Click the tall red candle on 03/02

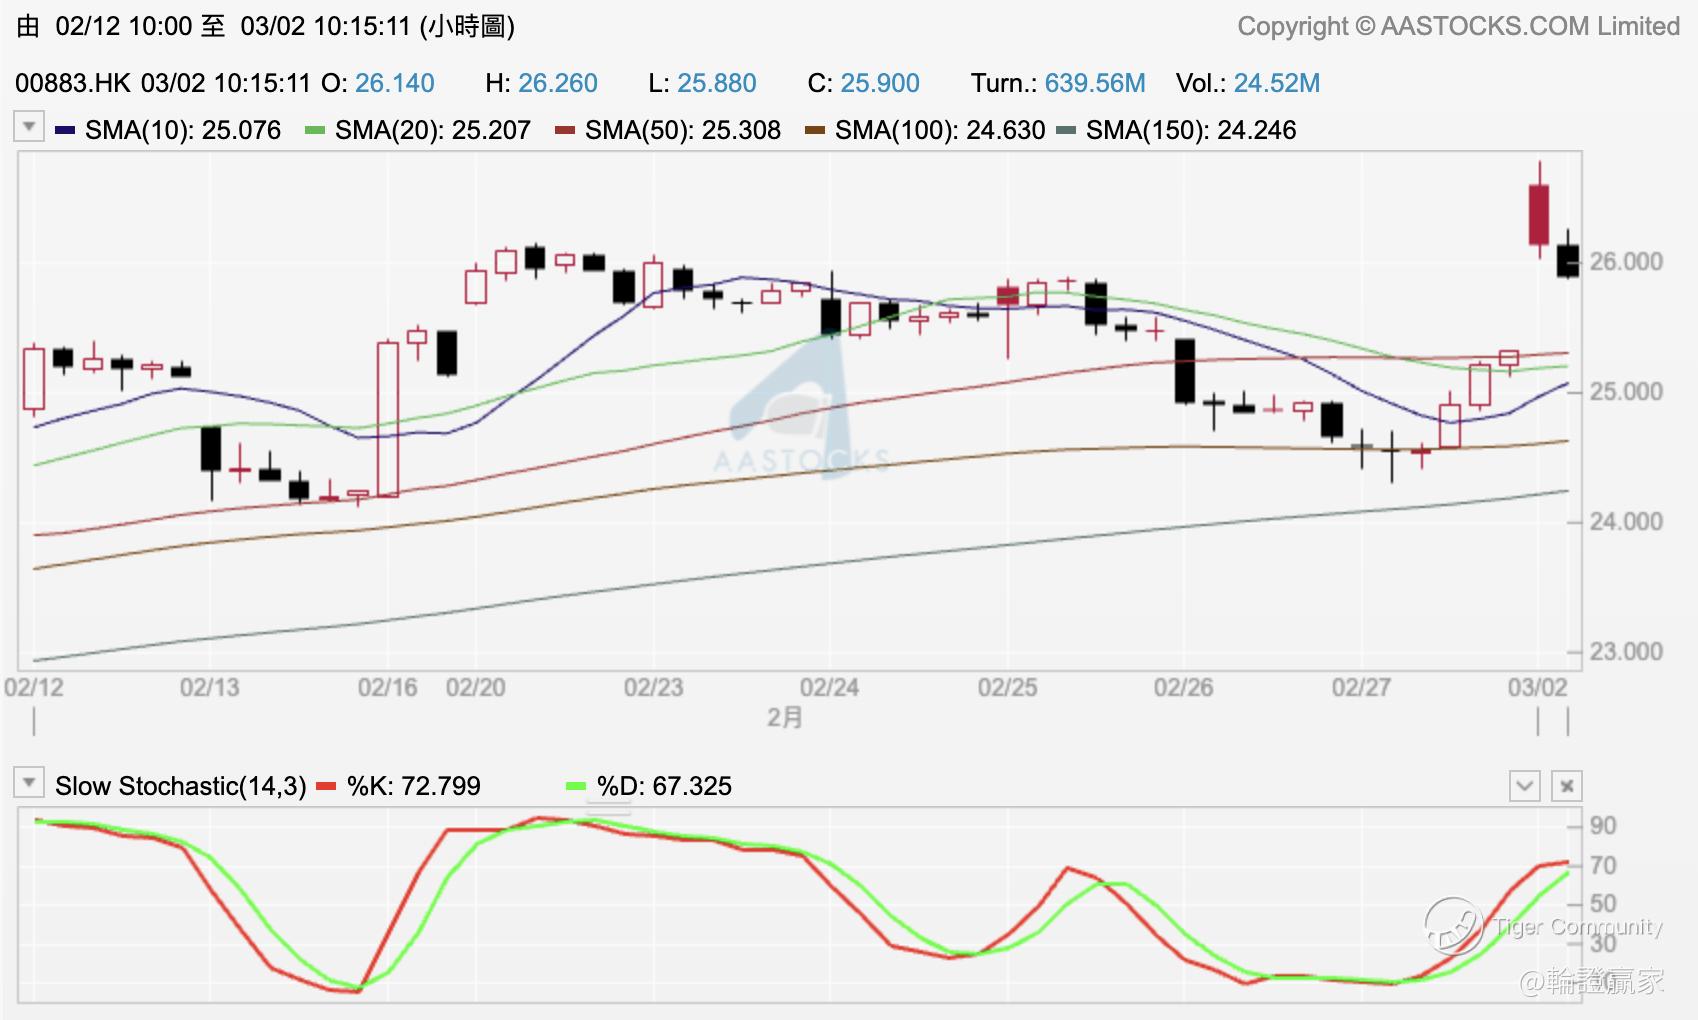(x=1539, y=214)
